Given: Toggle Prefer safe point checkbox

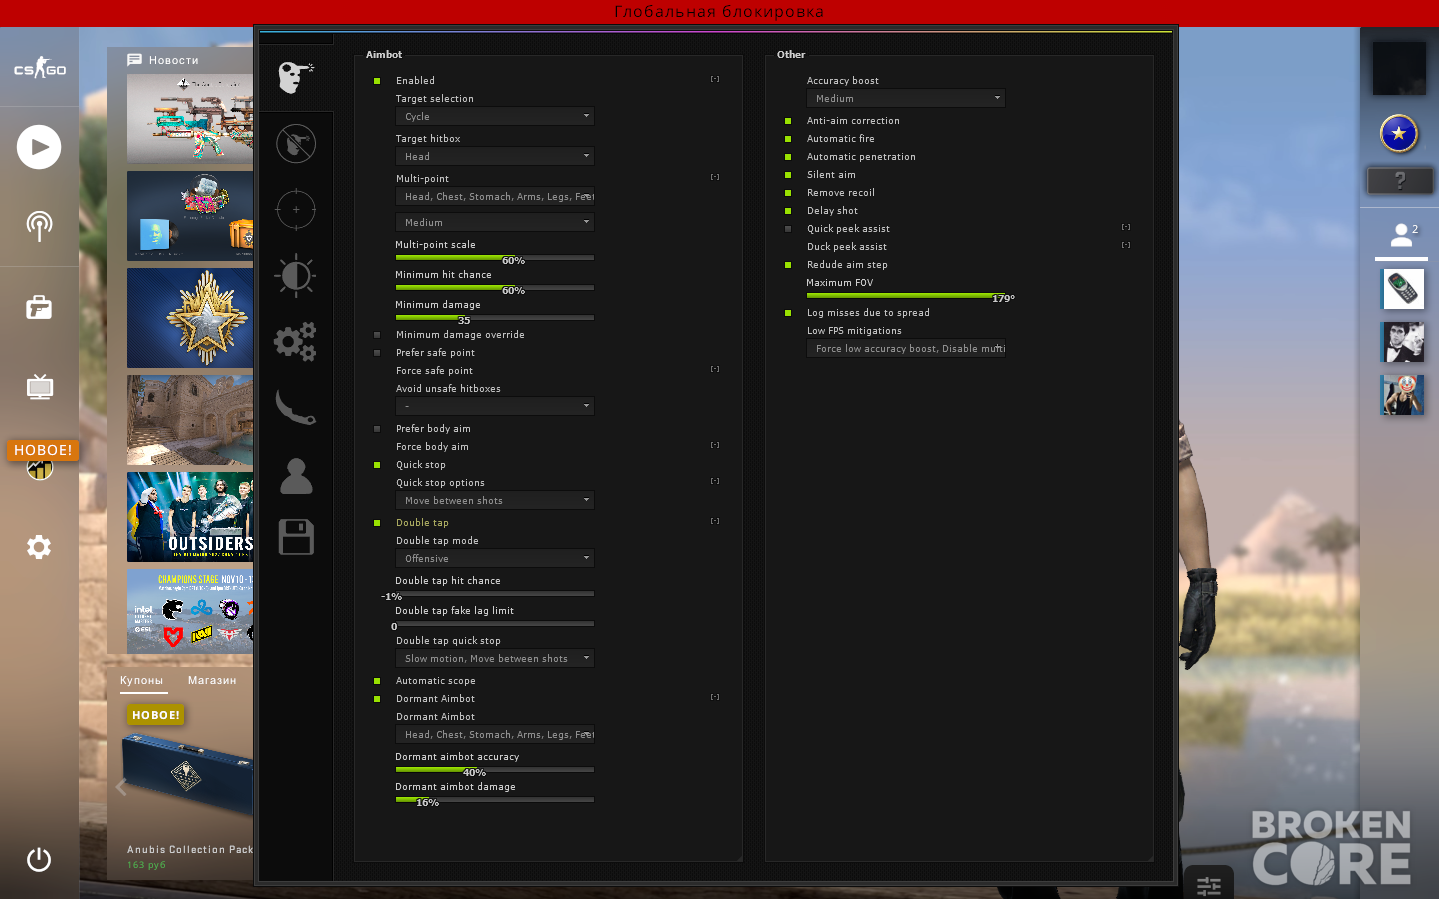Looking at the screenshot, I should coord(377,353).
